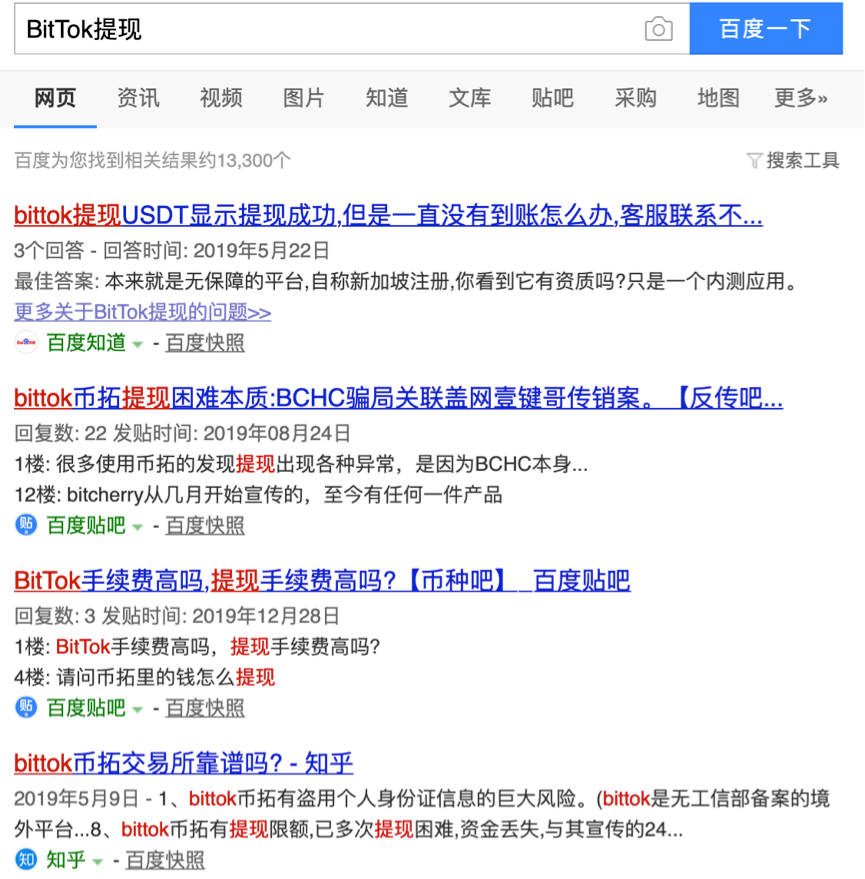This screenshot has height=879, width=865.
Task: Click the text 百度为您找到相关结果约13,300个
Action: click(x=152, y=161)
